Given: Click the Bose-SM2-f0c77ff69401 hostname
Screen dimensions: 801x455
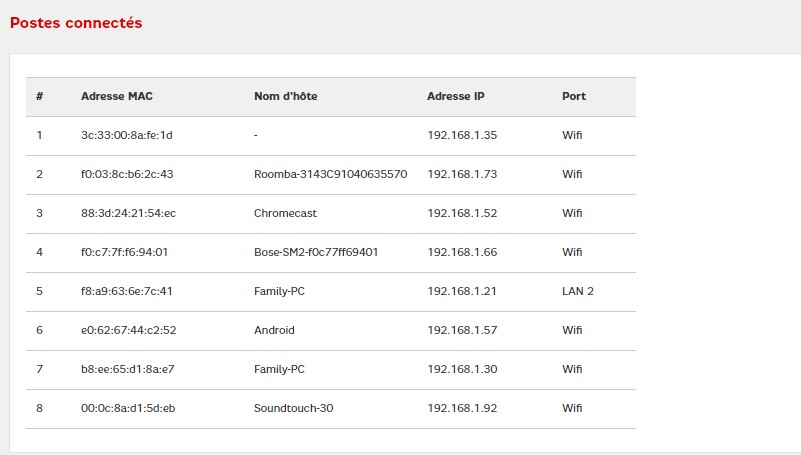Looking at the screenshot, I should (x=316, y=252).
